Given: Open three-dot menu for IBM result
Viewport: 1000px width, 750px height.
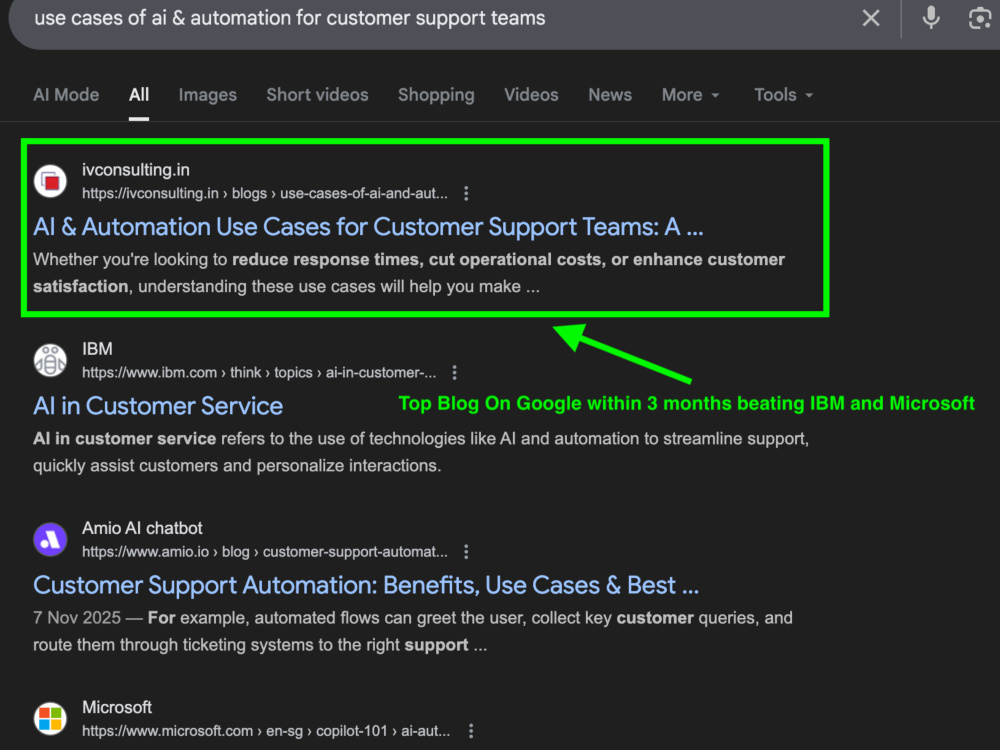Looking at the screenshot, I should pyautogui.click(x=455, y=372).
